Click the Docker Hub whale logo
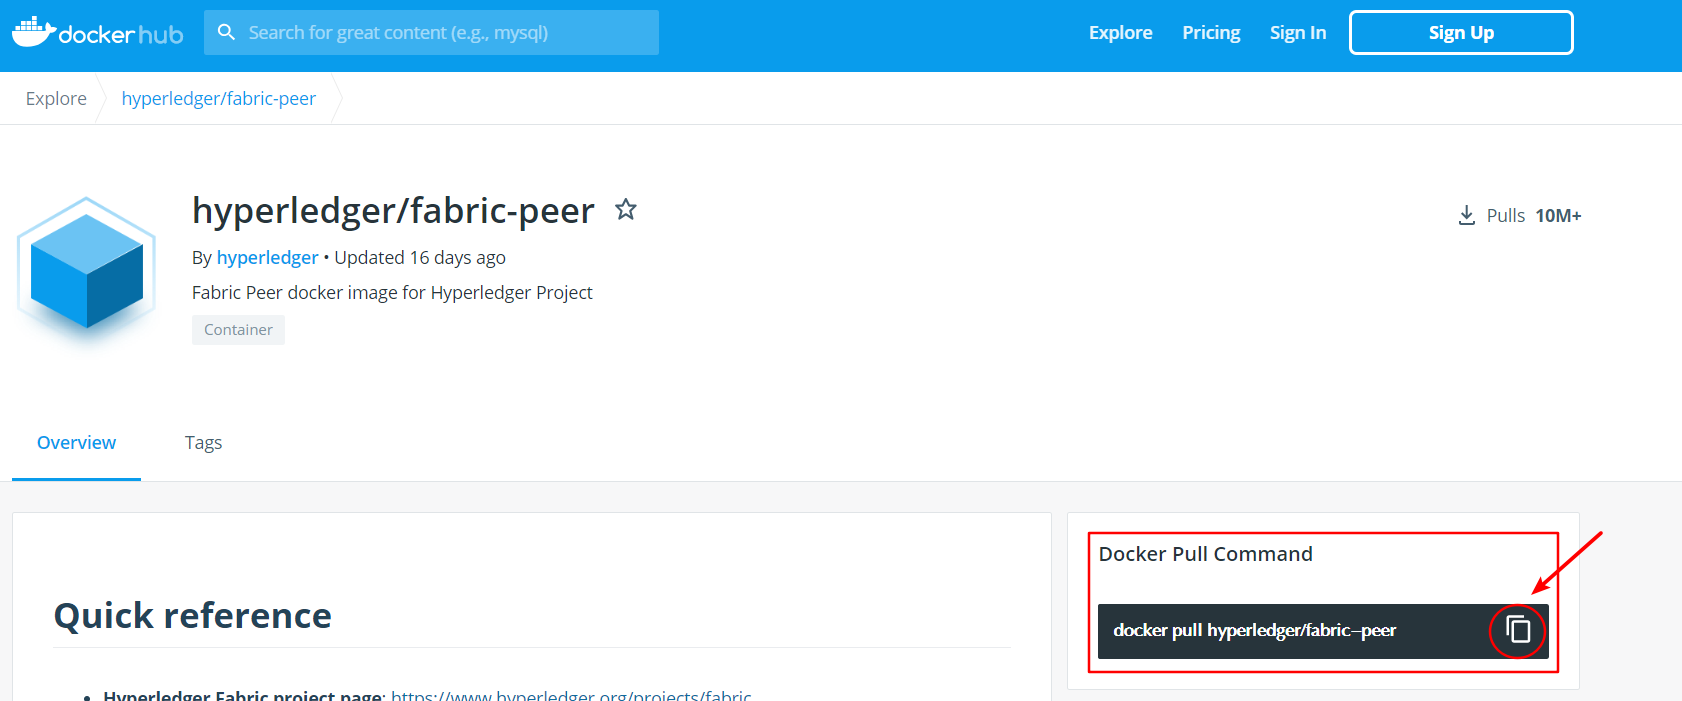The height and width of the screenshot is (701, 1682). coord(97,32)
